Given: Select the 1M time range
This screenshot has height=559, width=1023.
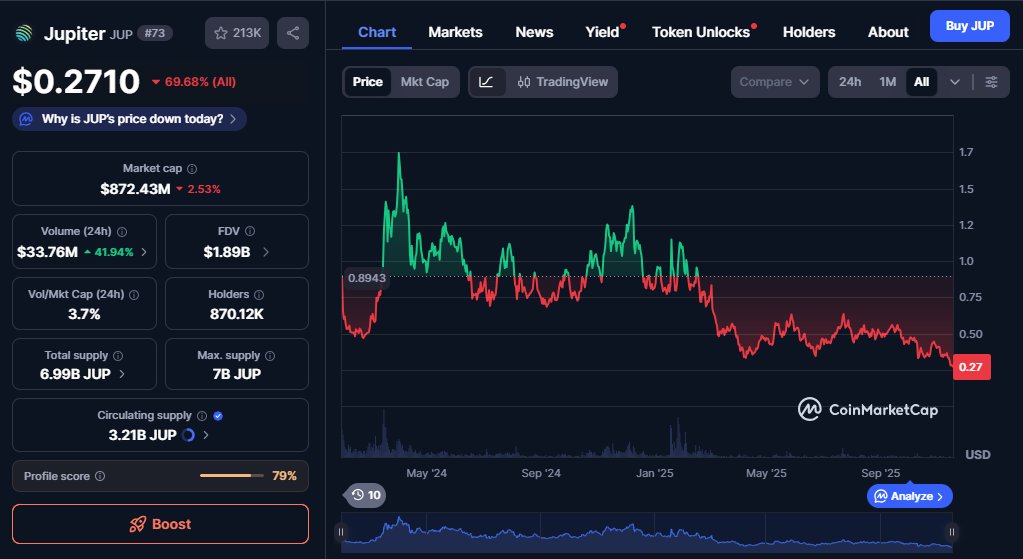Looking at the screenshot, I should (x=887, y=82).
